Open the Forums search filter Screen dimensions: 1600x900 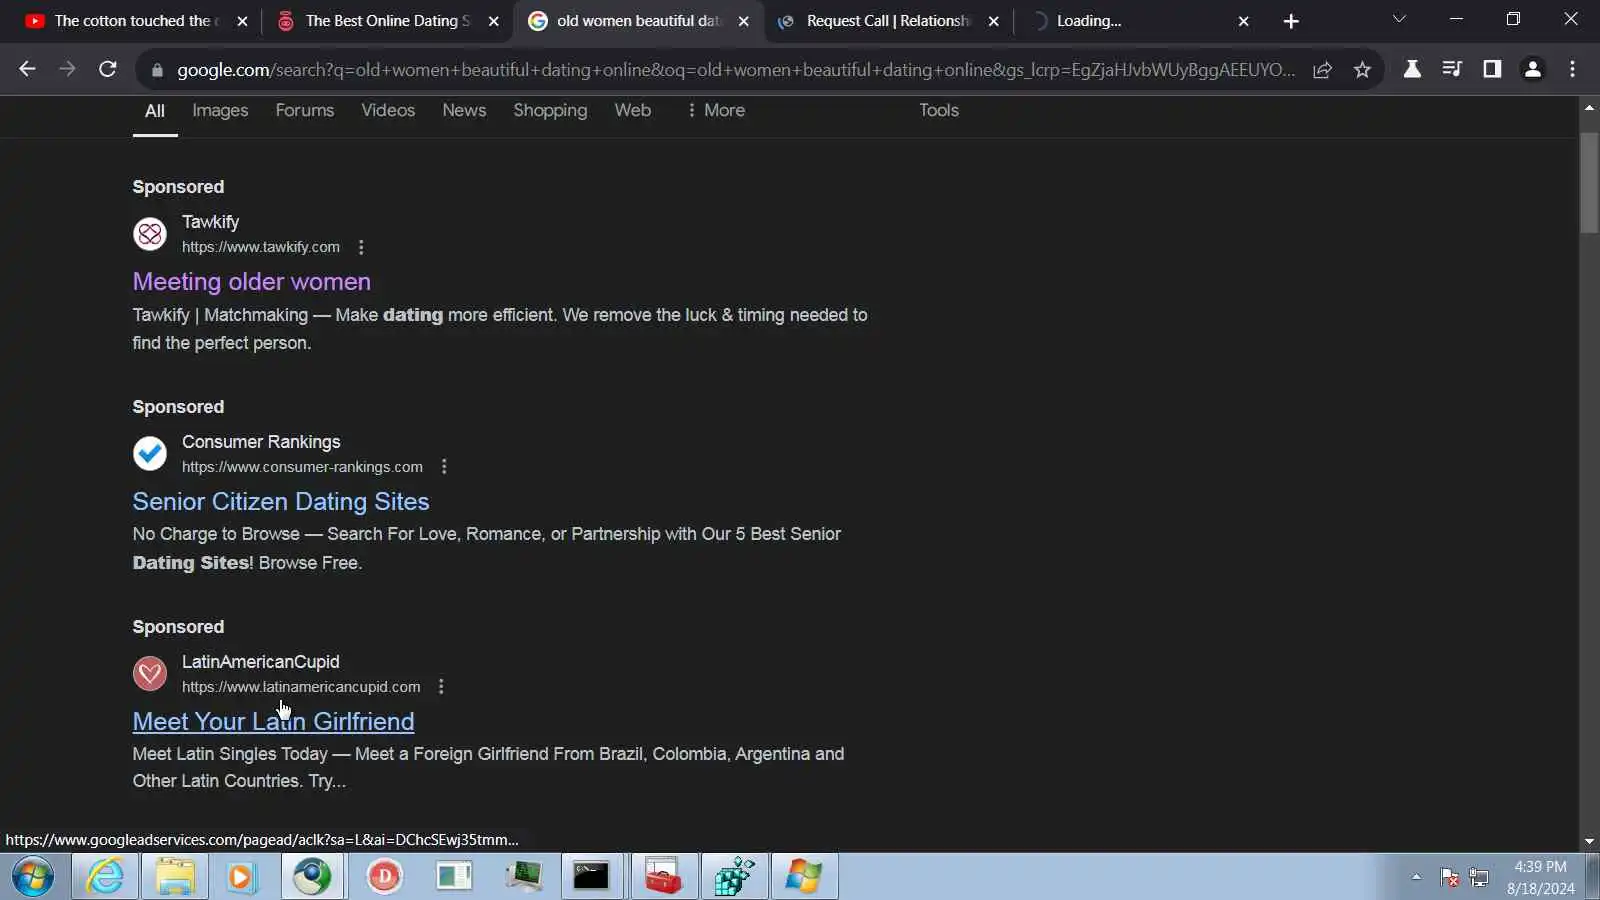(305, 110)
